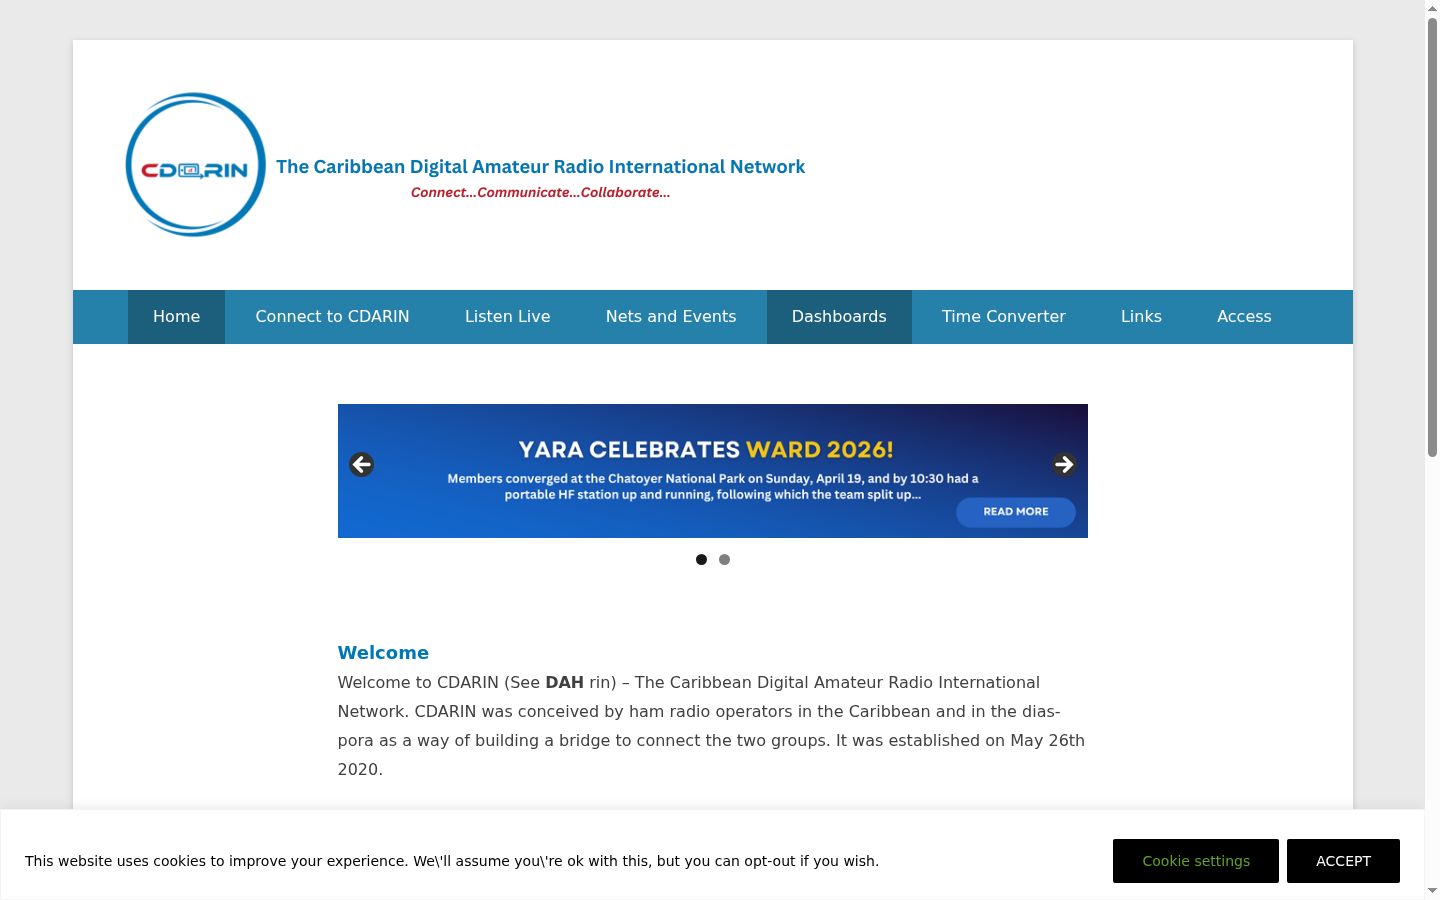Open Nets and Events menu
Viewport: 1440px width, 900px height.
pyautogui.click(x=671, y=317)
